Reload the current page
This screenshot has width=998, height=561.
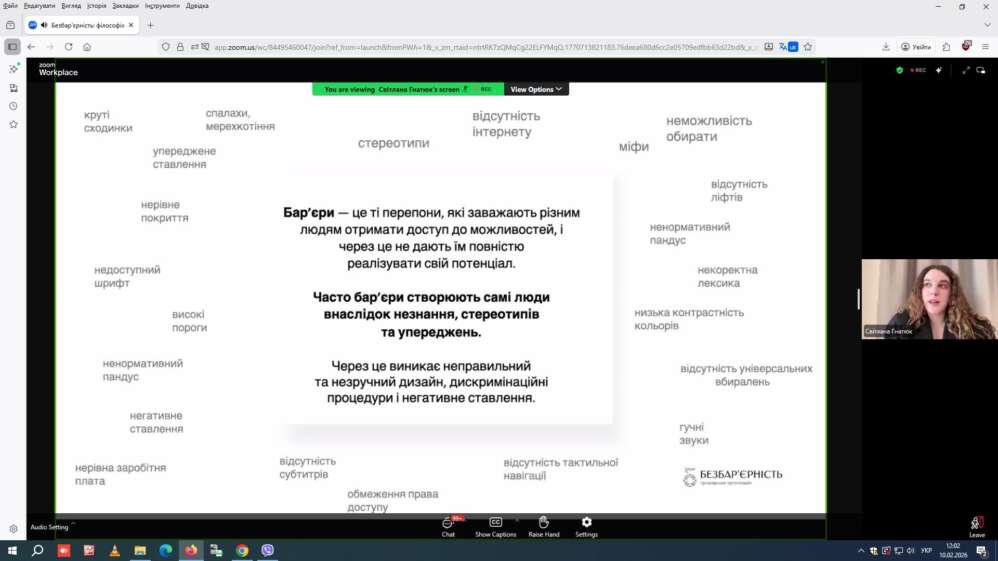point(68,47)
